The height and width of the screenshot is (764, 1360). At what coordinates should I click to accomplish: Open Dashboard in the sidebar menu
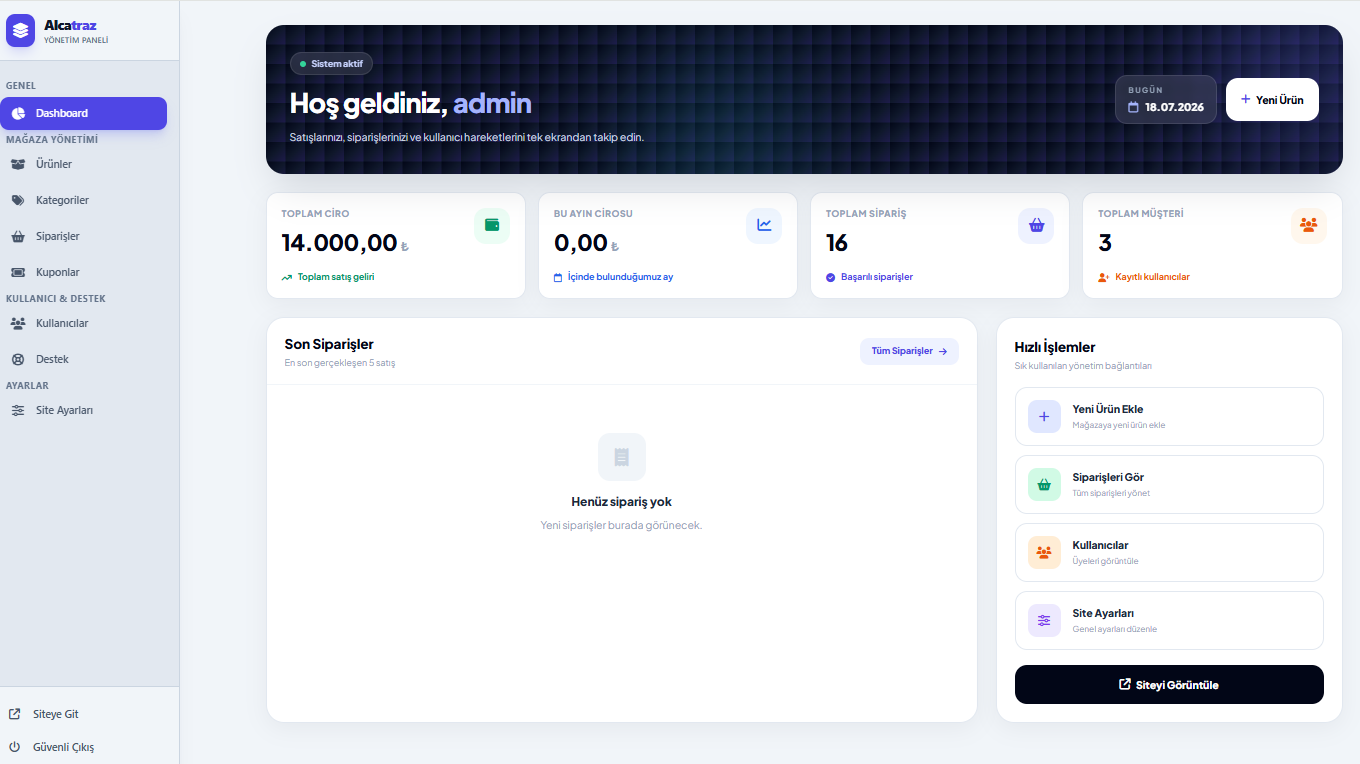tap(83, 113)
